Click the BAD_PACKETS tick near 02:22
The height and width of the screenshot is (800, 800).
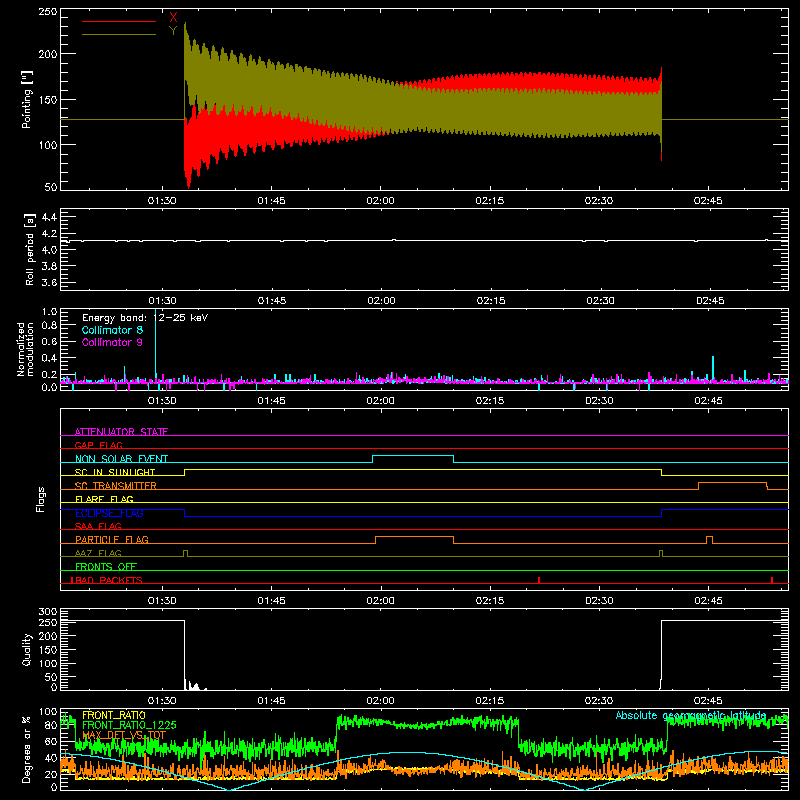click(x=539, y=580)
